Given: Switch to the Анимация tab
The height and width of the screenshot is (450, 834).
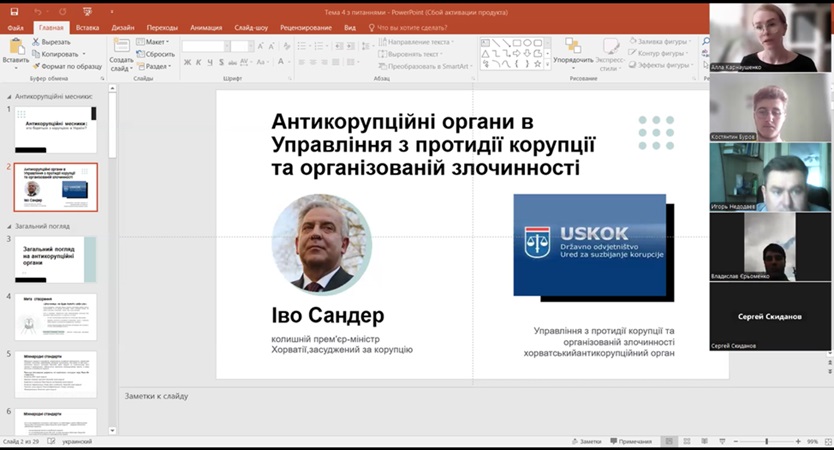Looking at the screenshot, I should pyautogui.click(x=206, y=28).
